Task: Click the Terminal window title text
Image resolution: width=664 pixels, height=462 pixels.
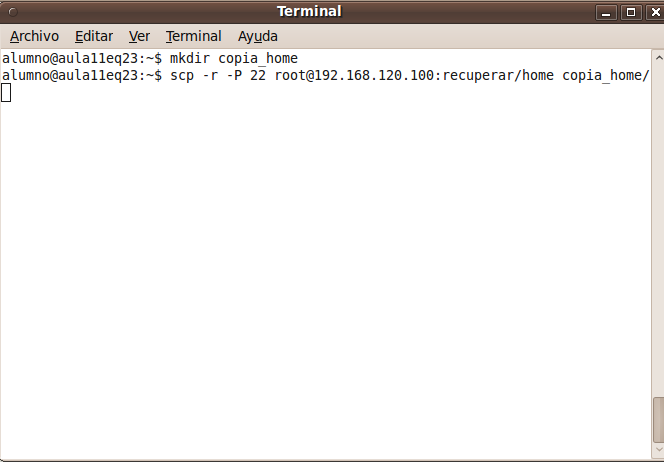Action: (309, 11)
